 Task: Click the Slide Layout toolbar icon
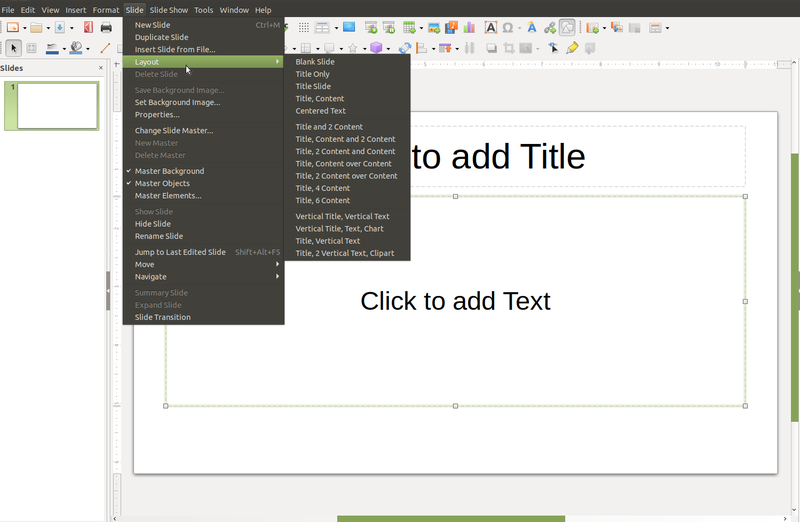click(x=655, y=28)
